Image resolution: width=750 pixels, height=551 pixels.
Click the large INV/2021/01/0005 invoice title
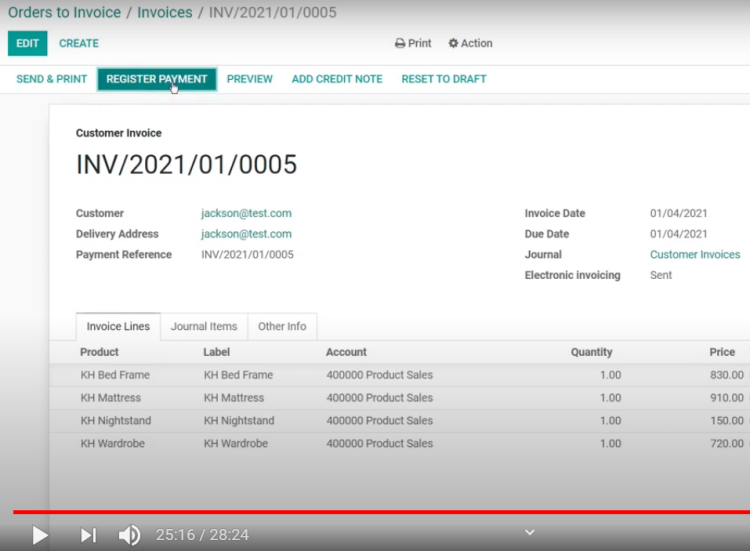tap(187, 165)
